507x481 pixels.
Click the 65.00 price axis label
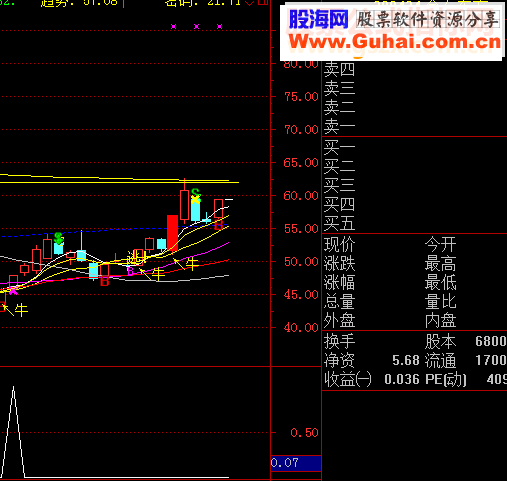301,163
